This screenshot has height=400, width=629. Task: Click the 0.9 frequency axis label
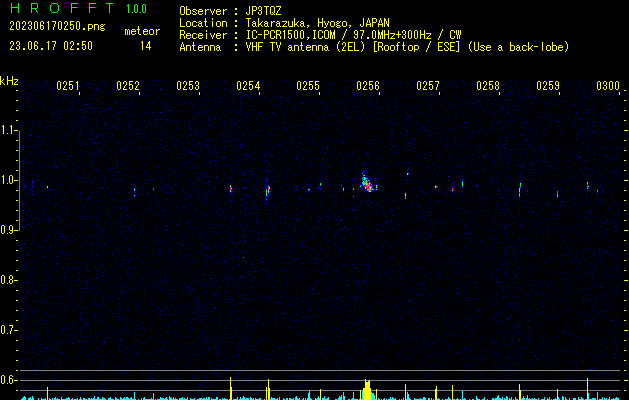coord(9,230)
